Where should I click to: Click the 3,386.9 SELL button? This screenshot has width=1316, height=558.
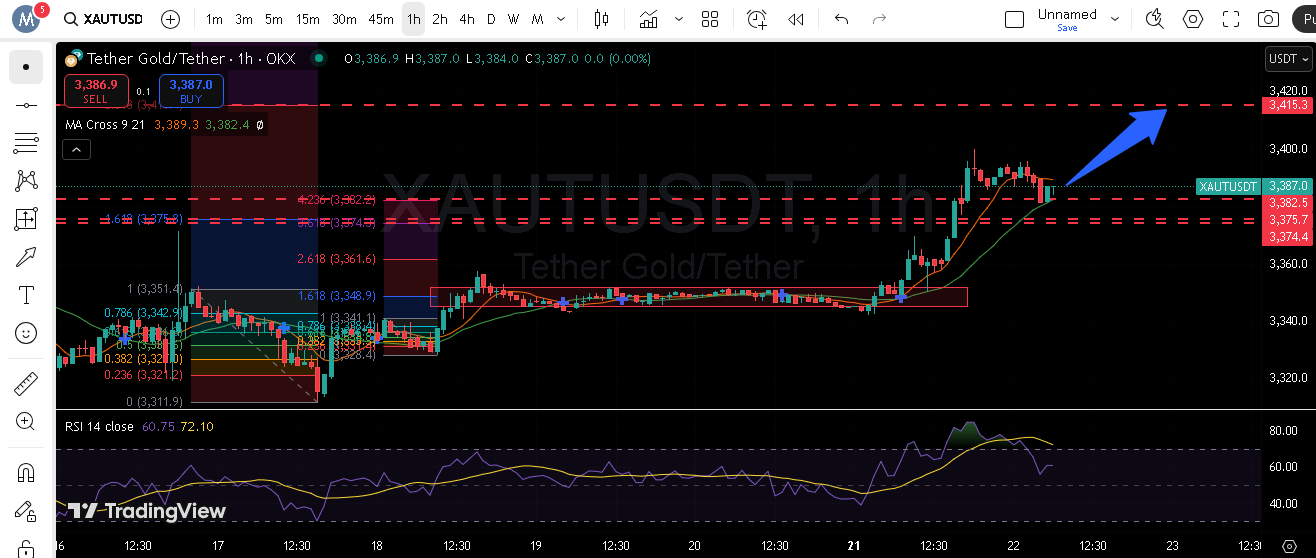95,91
